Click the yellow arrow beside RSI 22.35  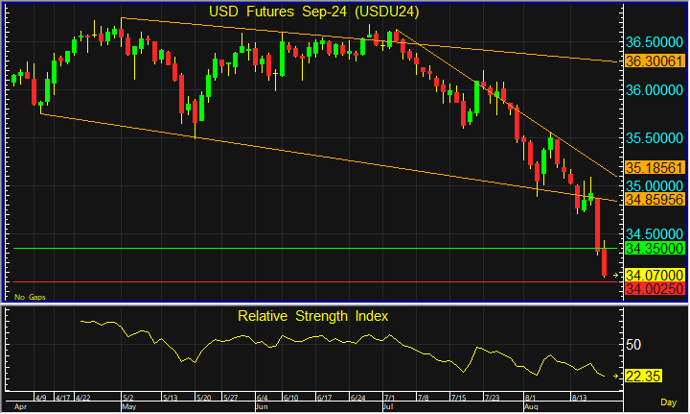pyautogui.click(x=616, y=376)
